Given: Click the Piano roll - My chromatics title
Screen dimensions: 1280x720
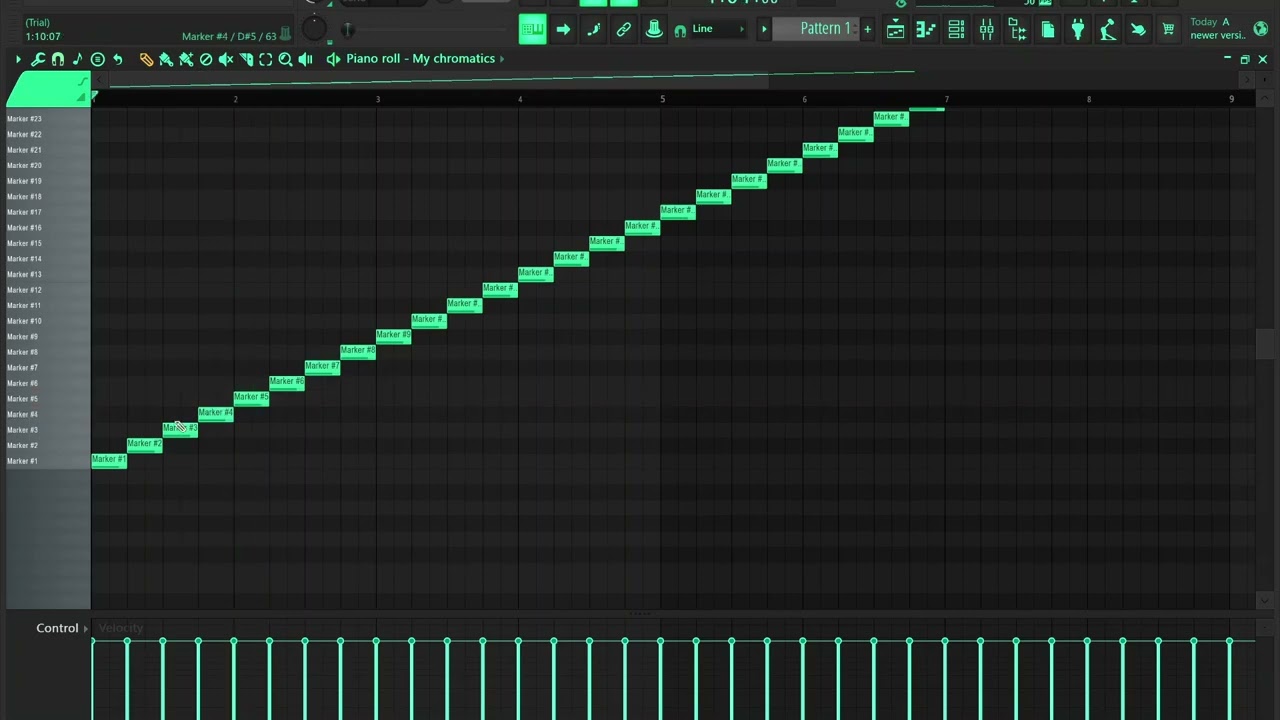Looking at the screenshot, I should pos(420,59).
